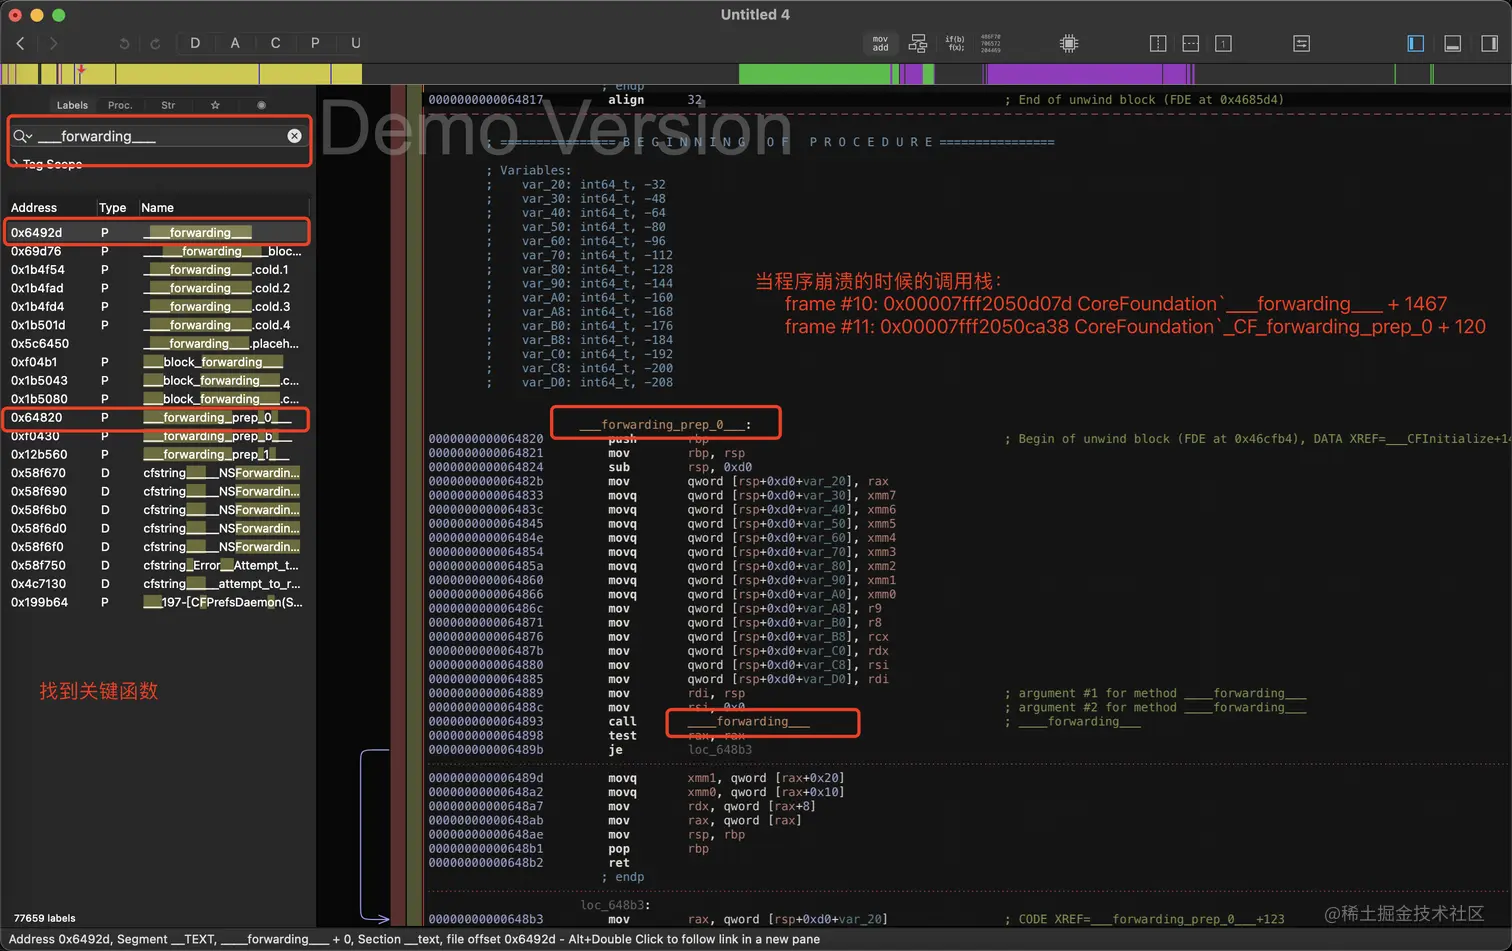Select the label at address 0x69d76
The width and height of the screenshot is (1512, 951).
click(156, 251)
